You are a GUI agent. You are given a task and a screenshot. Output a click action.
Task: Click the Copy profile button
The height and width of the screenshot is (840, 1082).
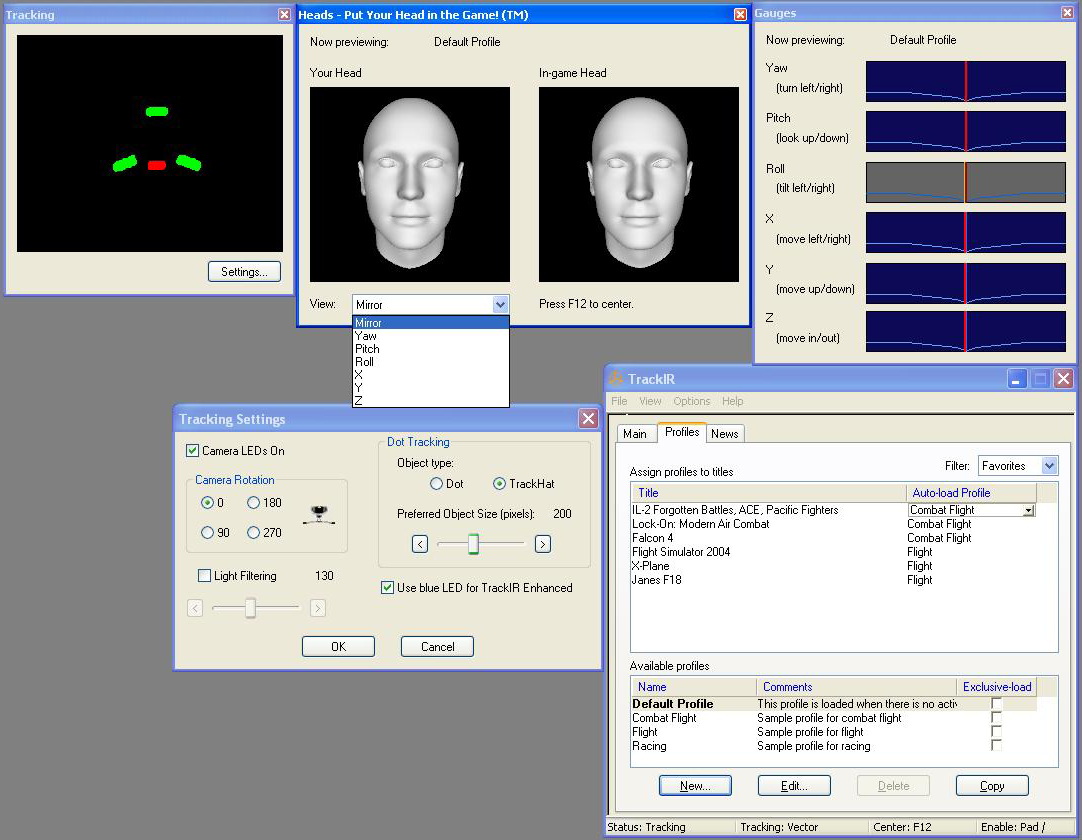click(x=992, y=785)
